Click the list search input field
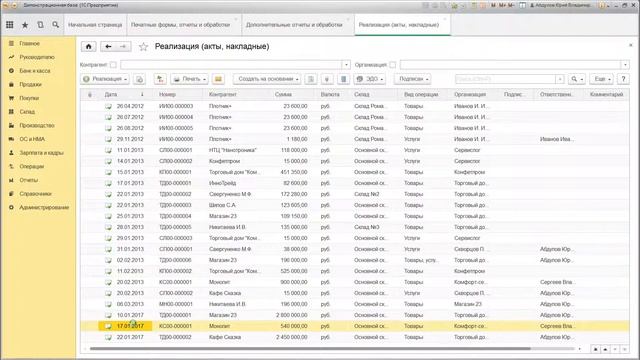 (505, 79)
